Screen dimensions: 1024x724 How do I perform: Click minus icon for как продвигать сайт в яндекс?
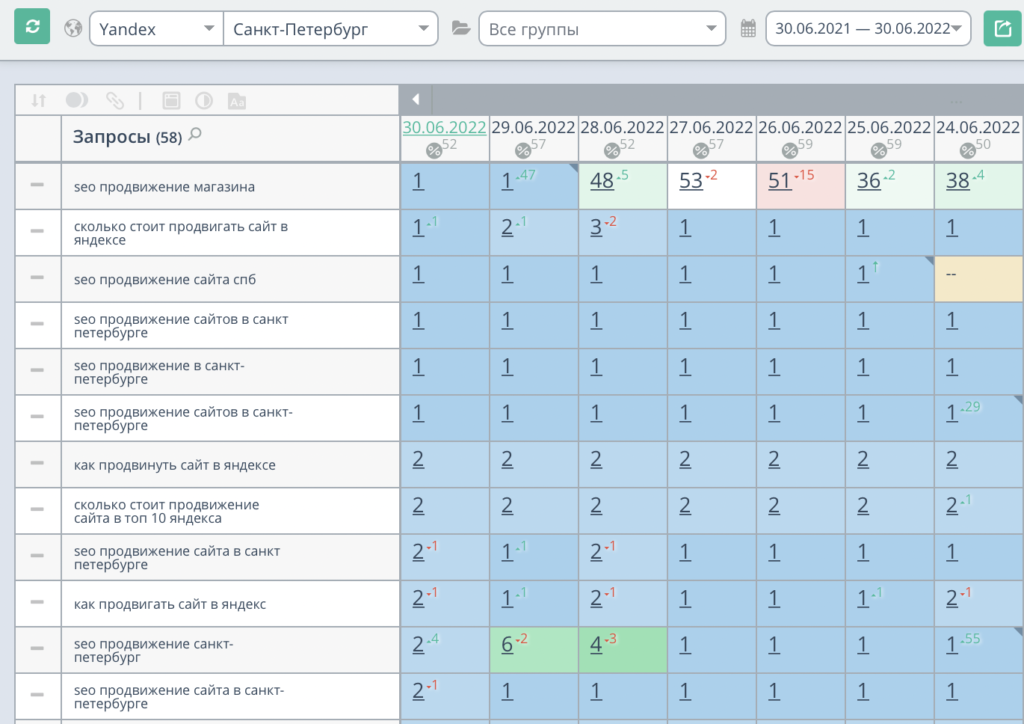tap(37, 602)
